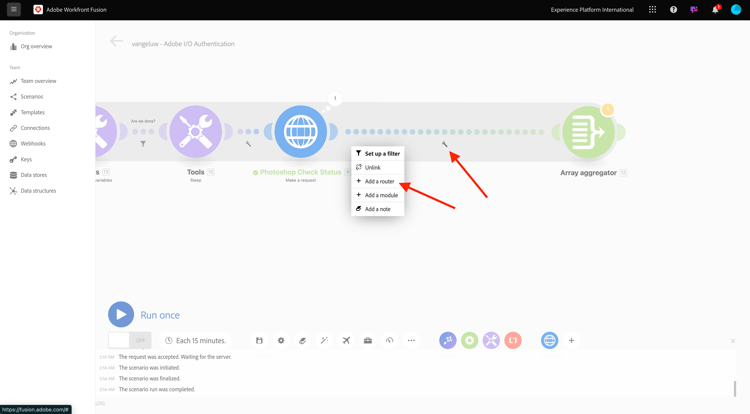Choose Add a router
Image resolution: width=750 pixels, height=414 pixels.
378,181
